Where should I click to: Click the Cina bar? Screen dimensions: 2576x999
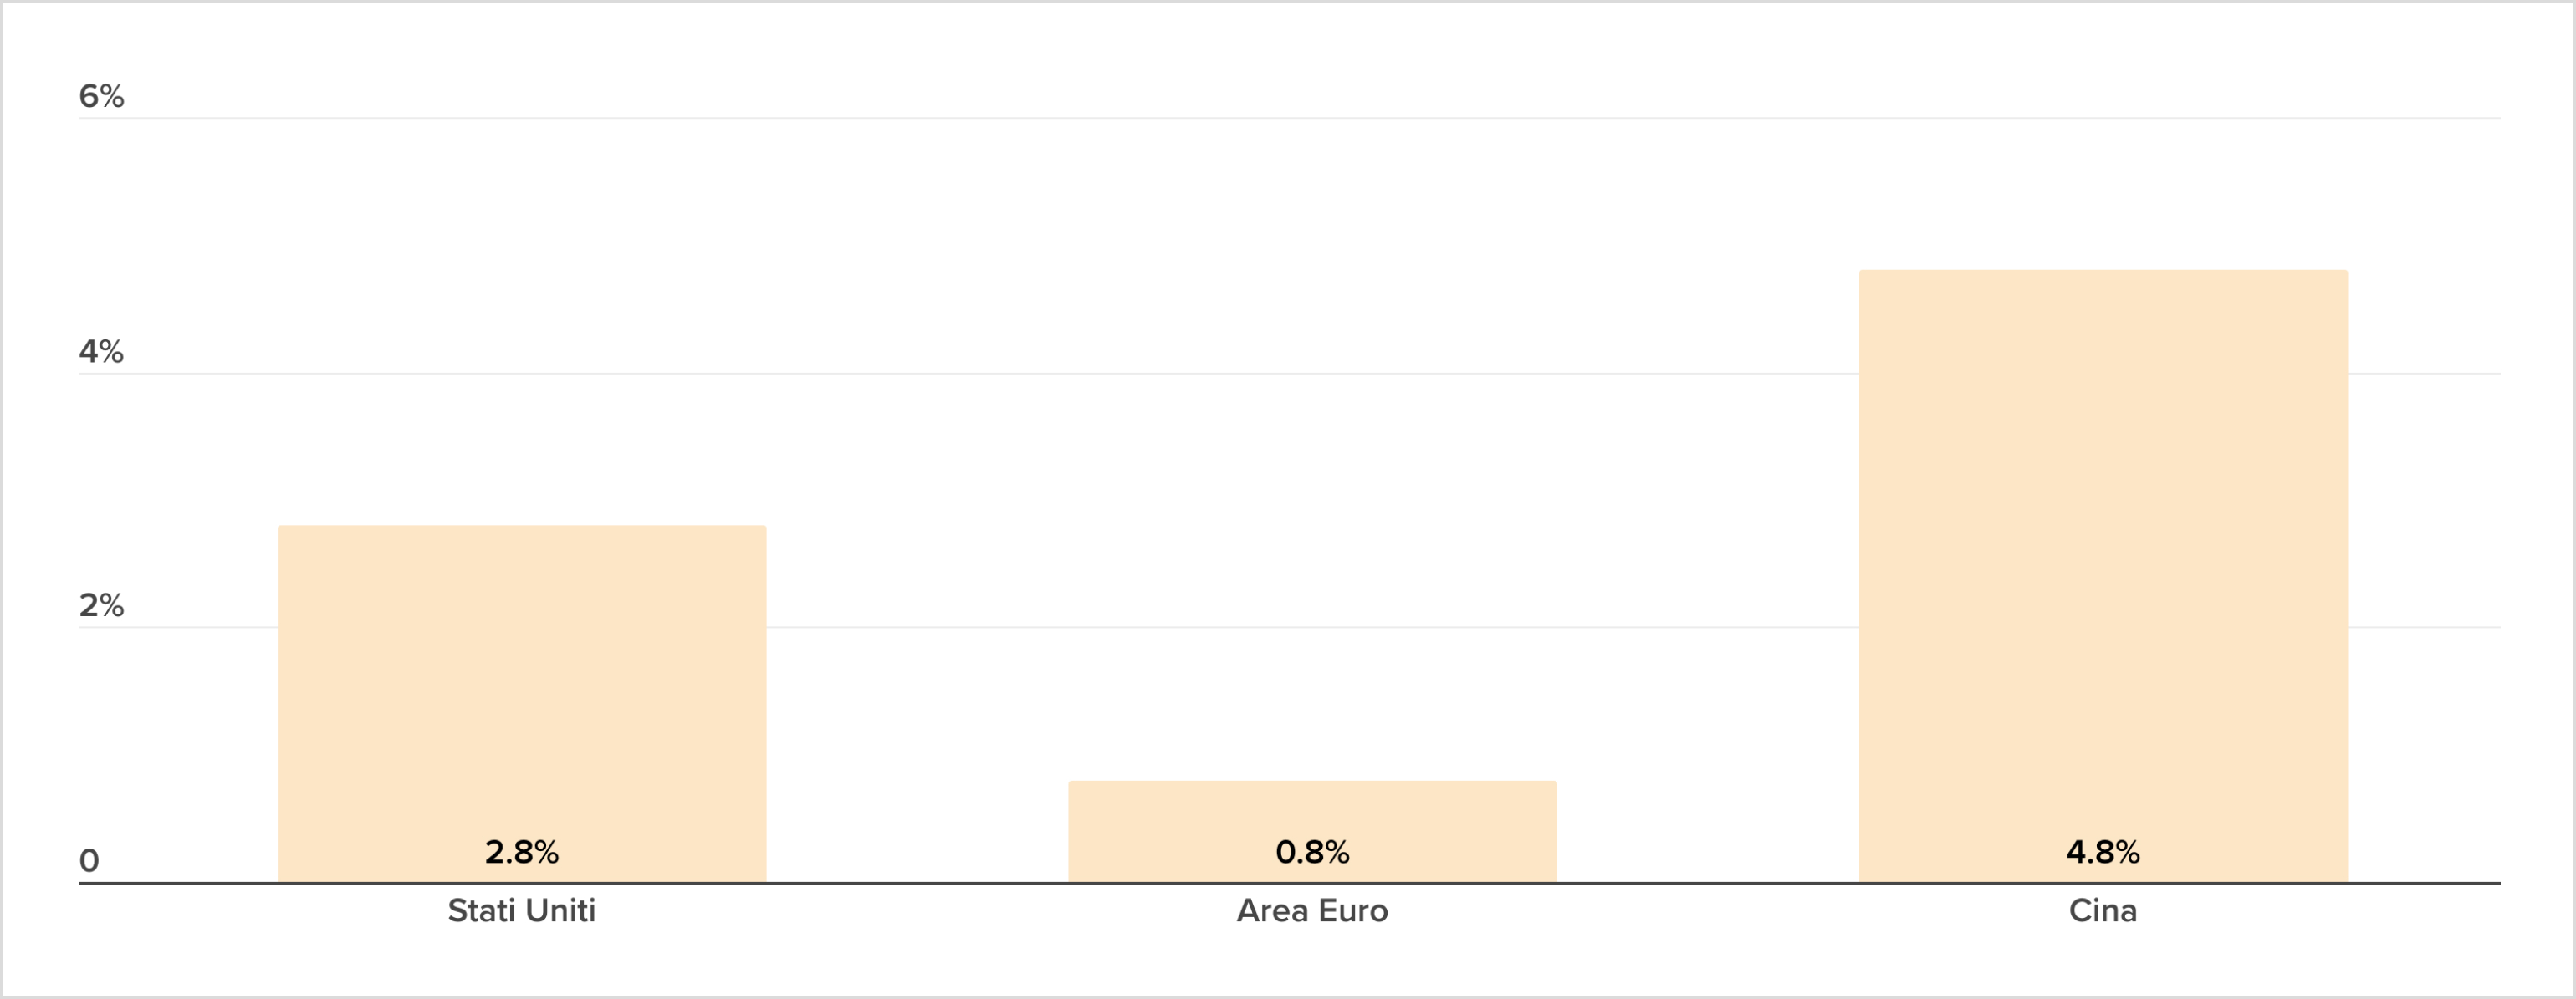pos(2103,575)
